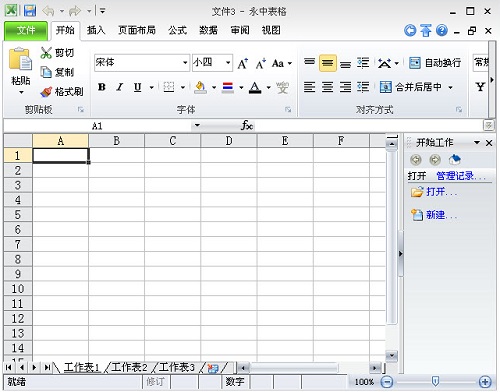500x392 pixels.
Task: Select the row 5 header
Action: tap(18, 215)
